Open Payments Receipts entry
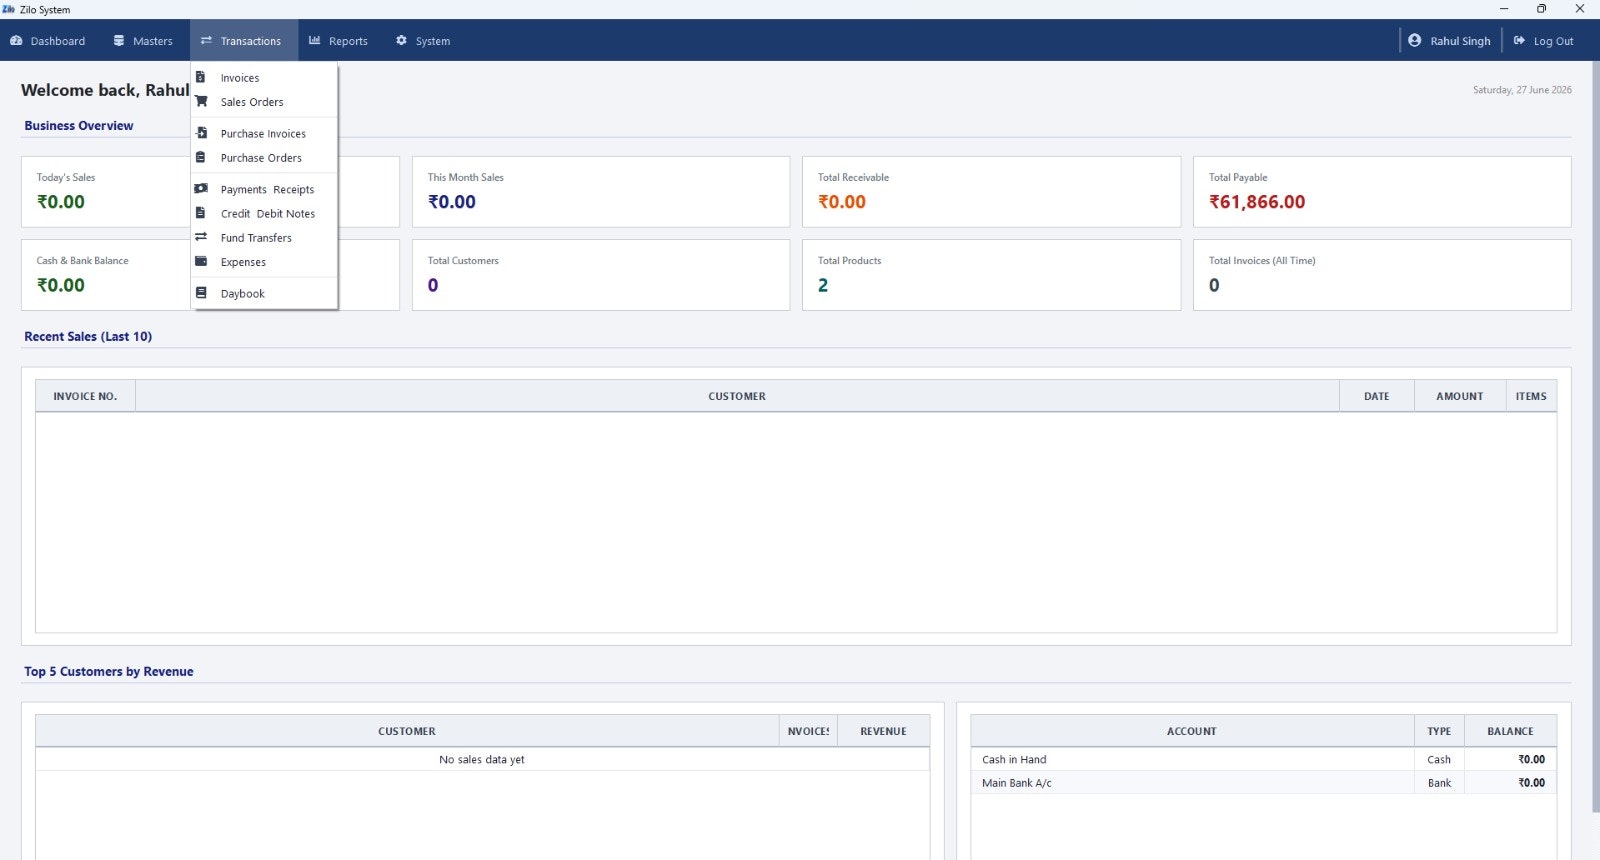This screenshot has width=1600, height=860. pyautogui.click(x=264, y=189)
